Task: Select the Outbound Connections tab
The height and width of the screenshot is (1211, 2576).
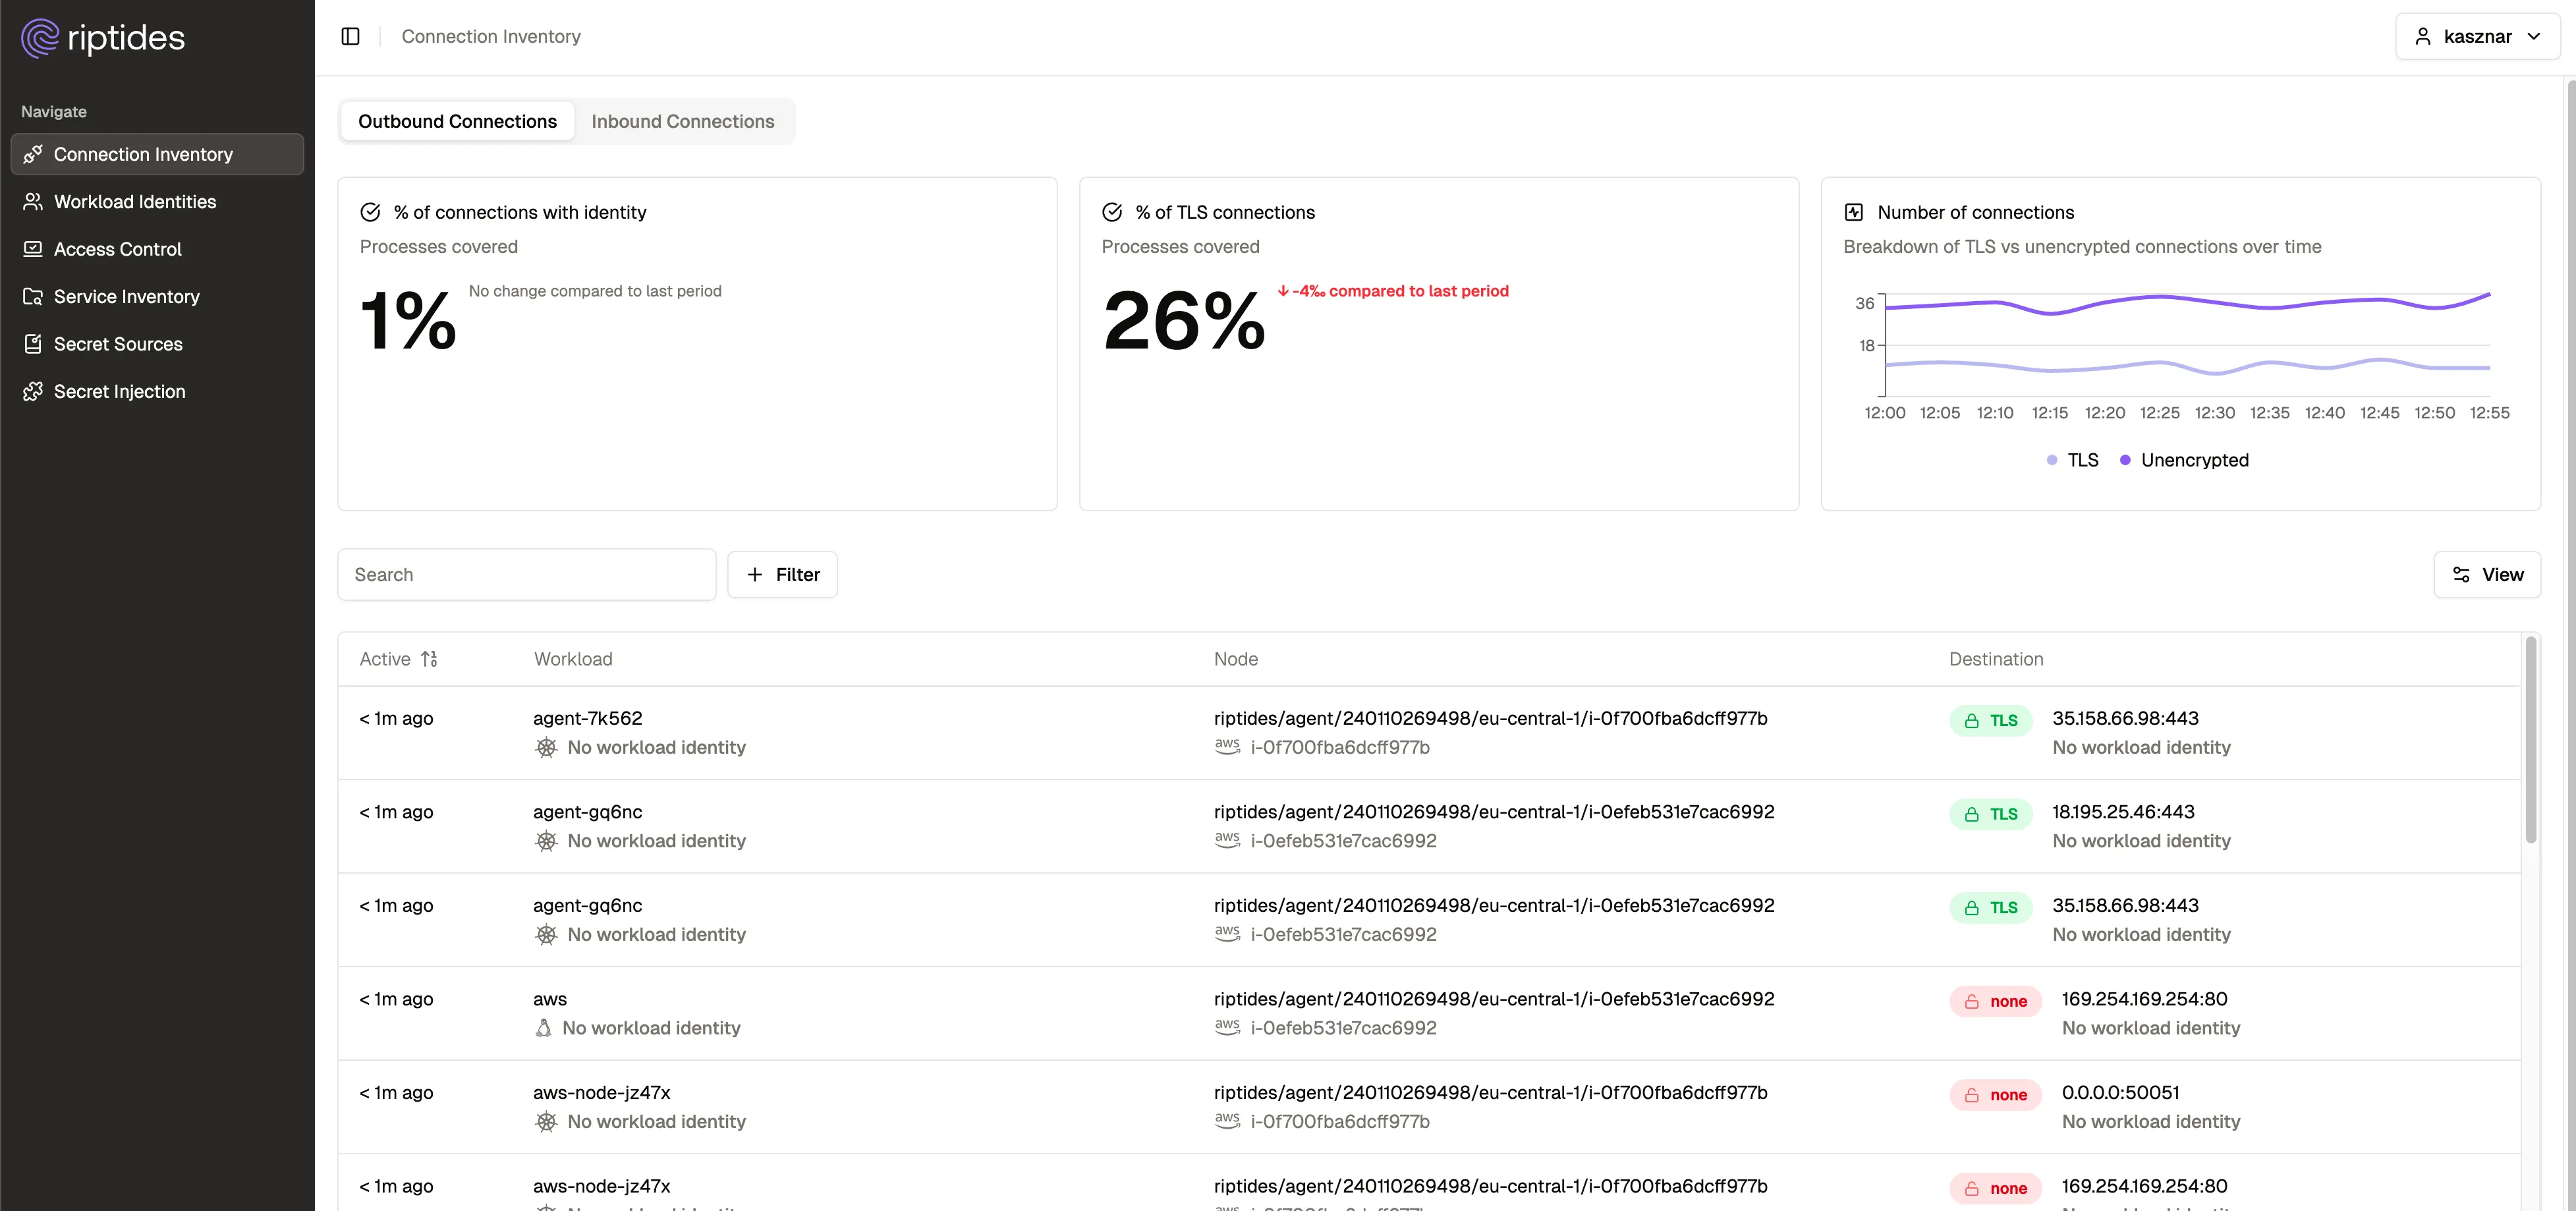Action: (457, 121)
